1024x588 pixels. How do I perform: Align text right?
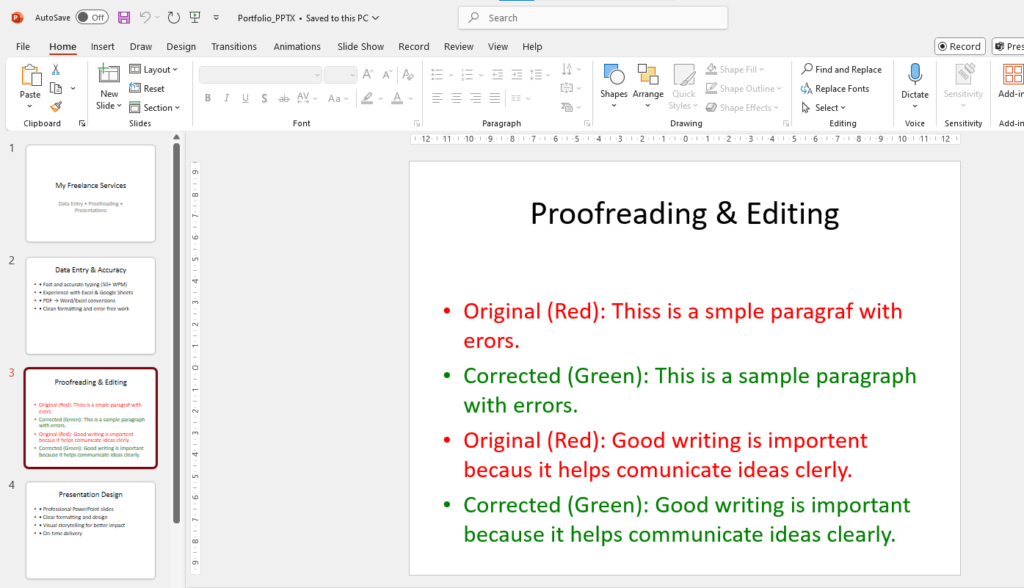click(x=475, y=98)
